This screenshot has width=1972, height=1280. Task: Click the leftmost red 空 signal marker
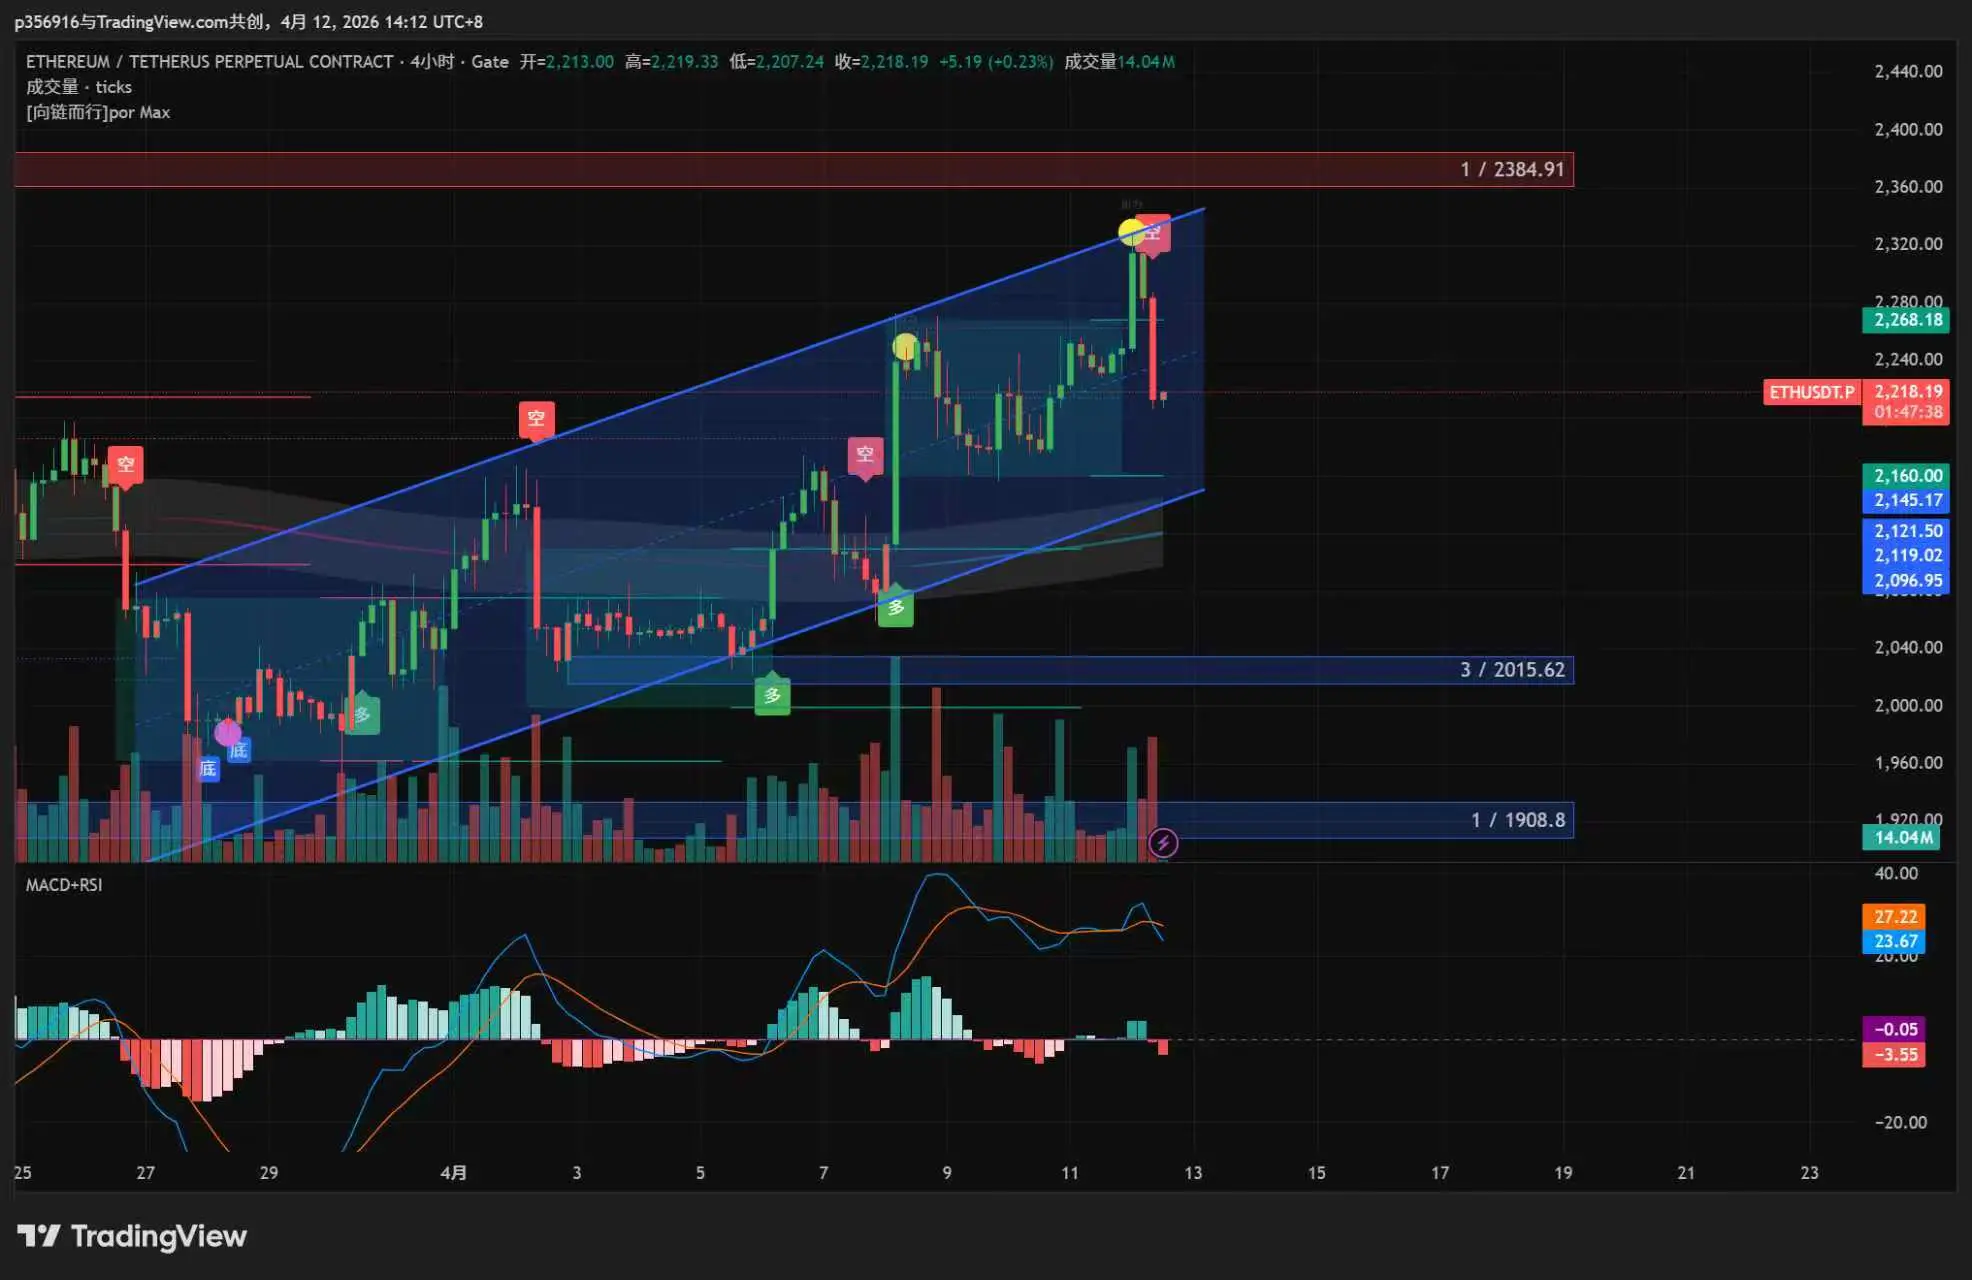(x=125, y=464)
